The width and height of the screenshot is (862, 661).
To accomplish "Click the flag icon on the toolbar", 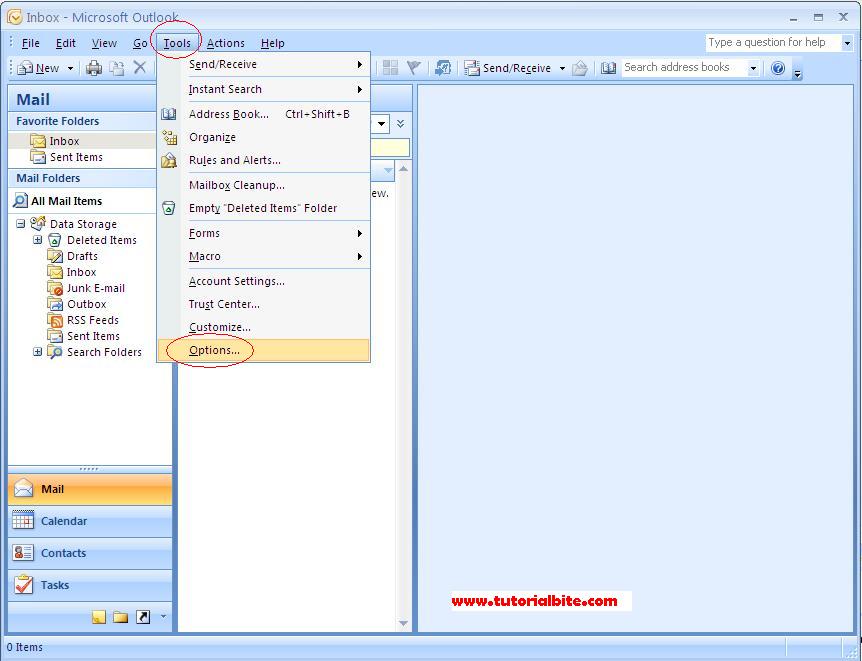I will [413, 68].
